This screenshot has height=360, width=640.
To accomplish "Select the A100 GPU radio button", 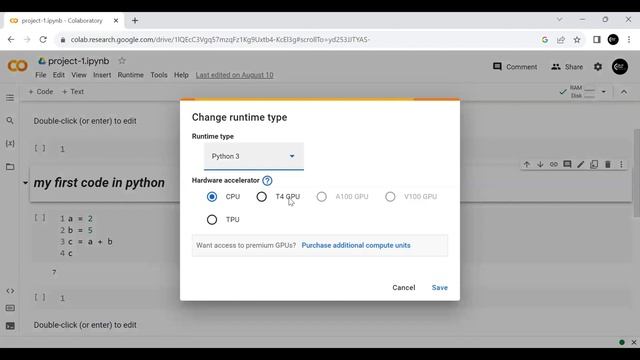I will (x=322, y=197).
